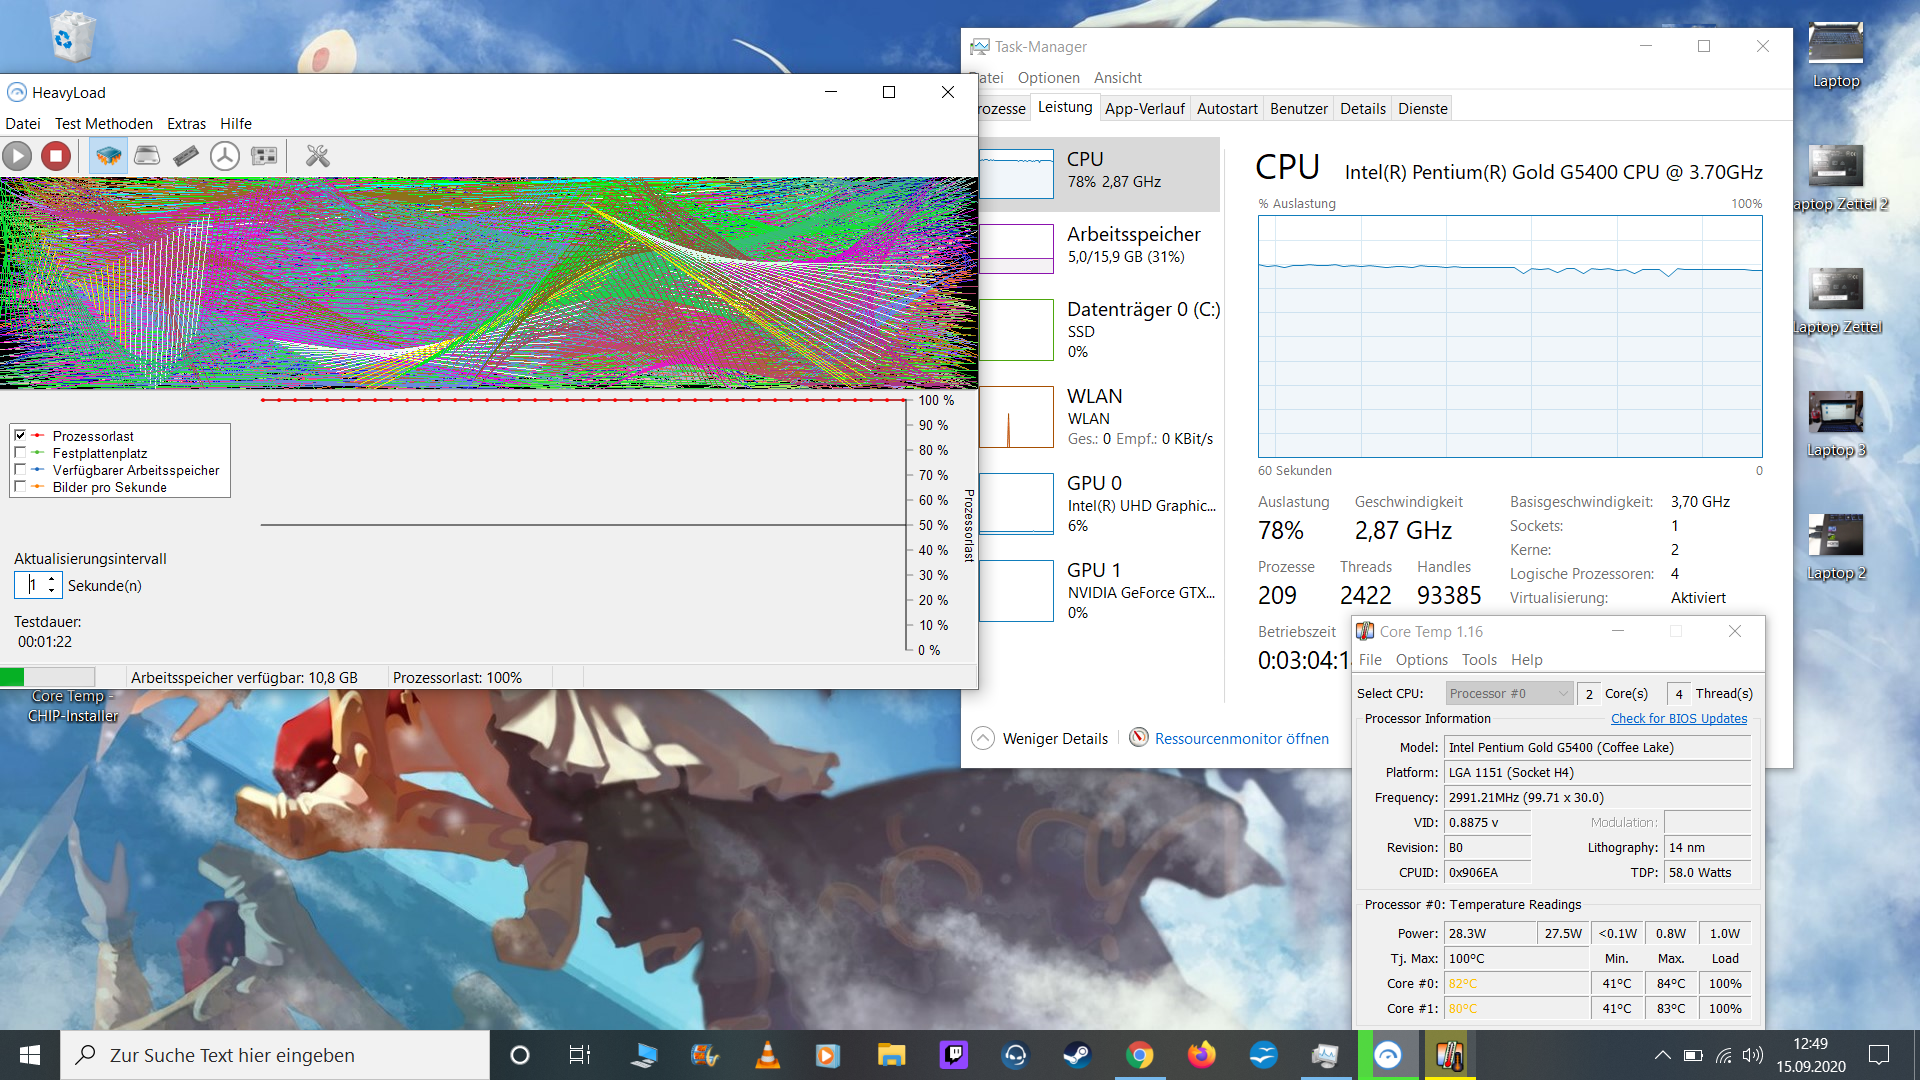The width and height of the screenshot is (1920, 1080).
Task: Open the Wi-Fi network flyout in tray
Action: tap(1723, 1055)
